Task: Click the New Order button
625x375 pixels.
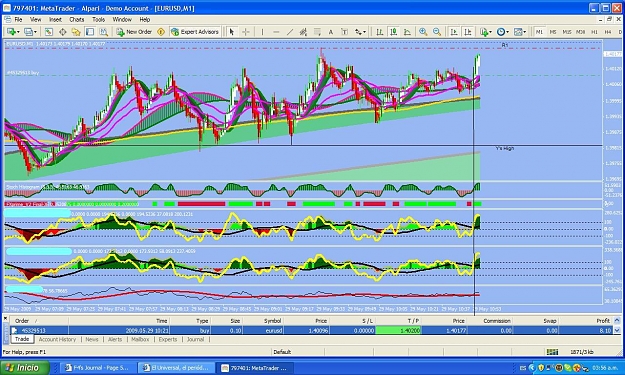Action: (134, 32)
